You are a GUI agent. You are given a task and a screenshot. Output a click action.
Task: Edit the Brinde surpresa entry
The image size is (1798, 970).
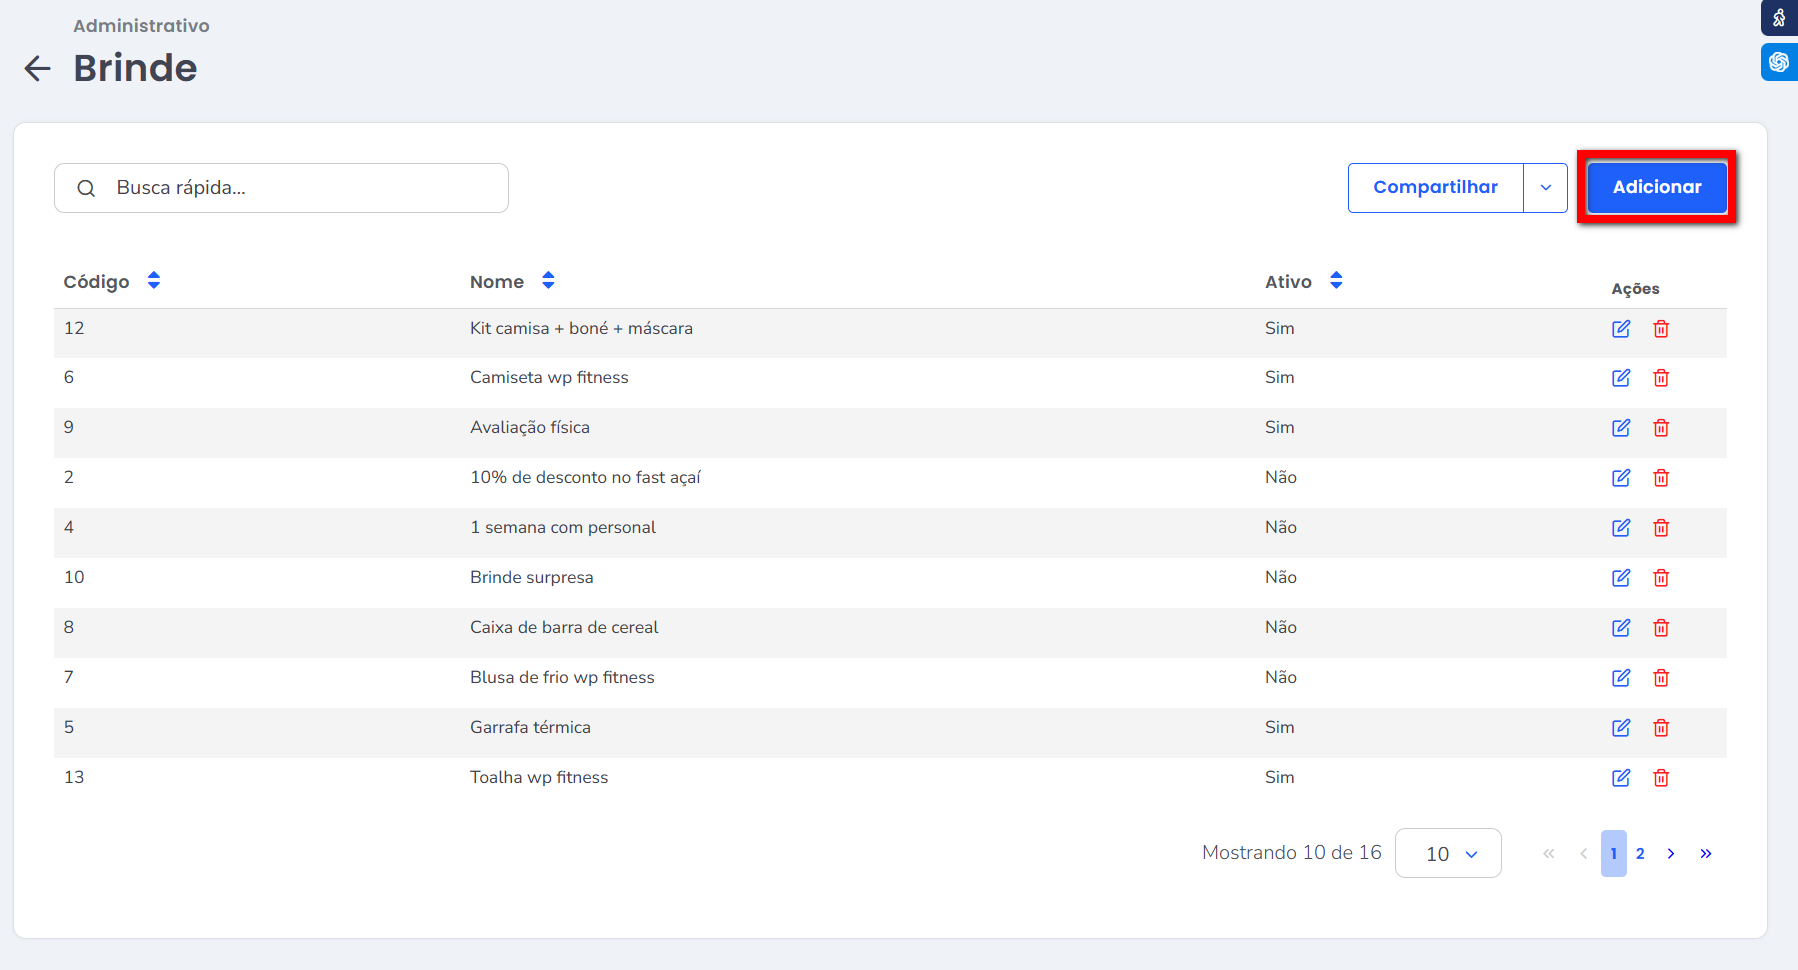tap(1621, 578)
